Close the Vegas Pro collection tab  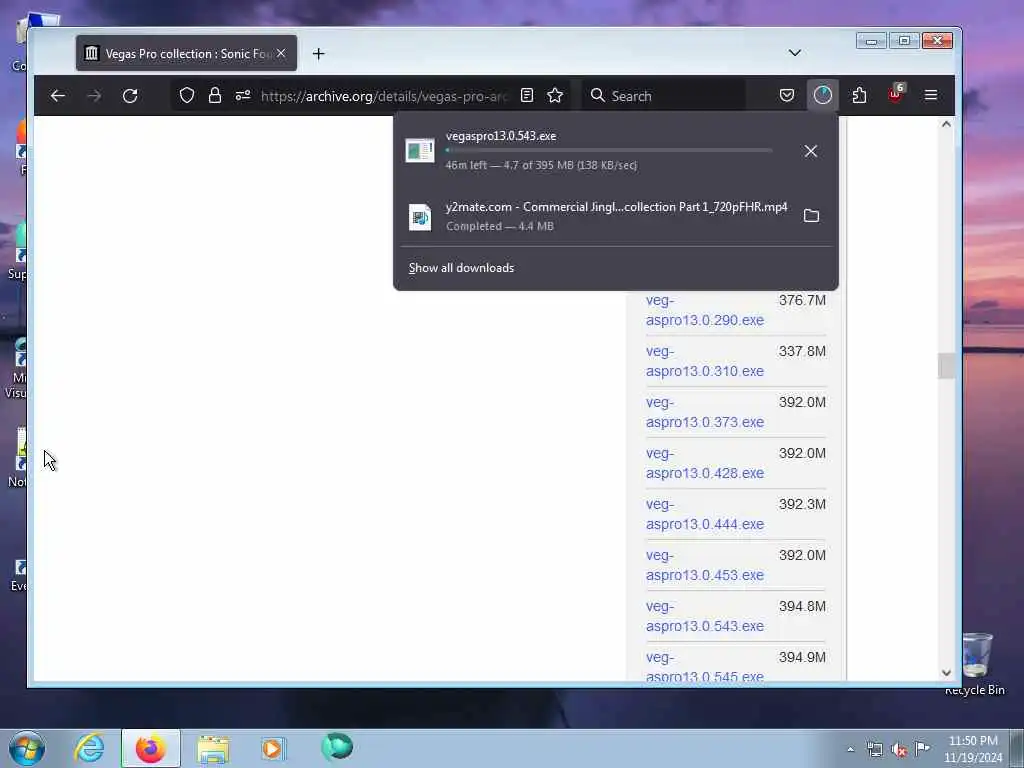tap(281, 54)
